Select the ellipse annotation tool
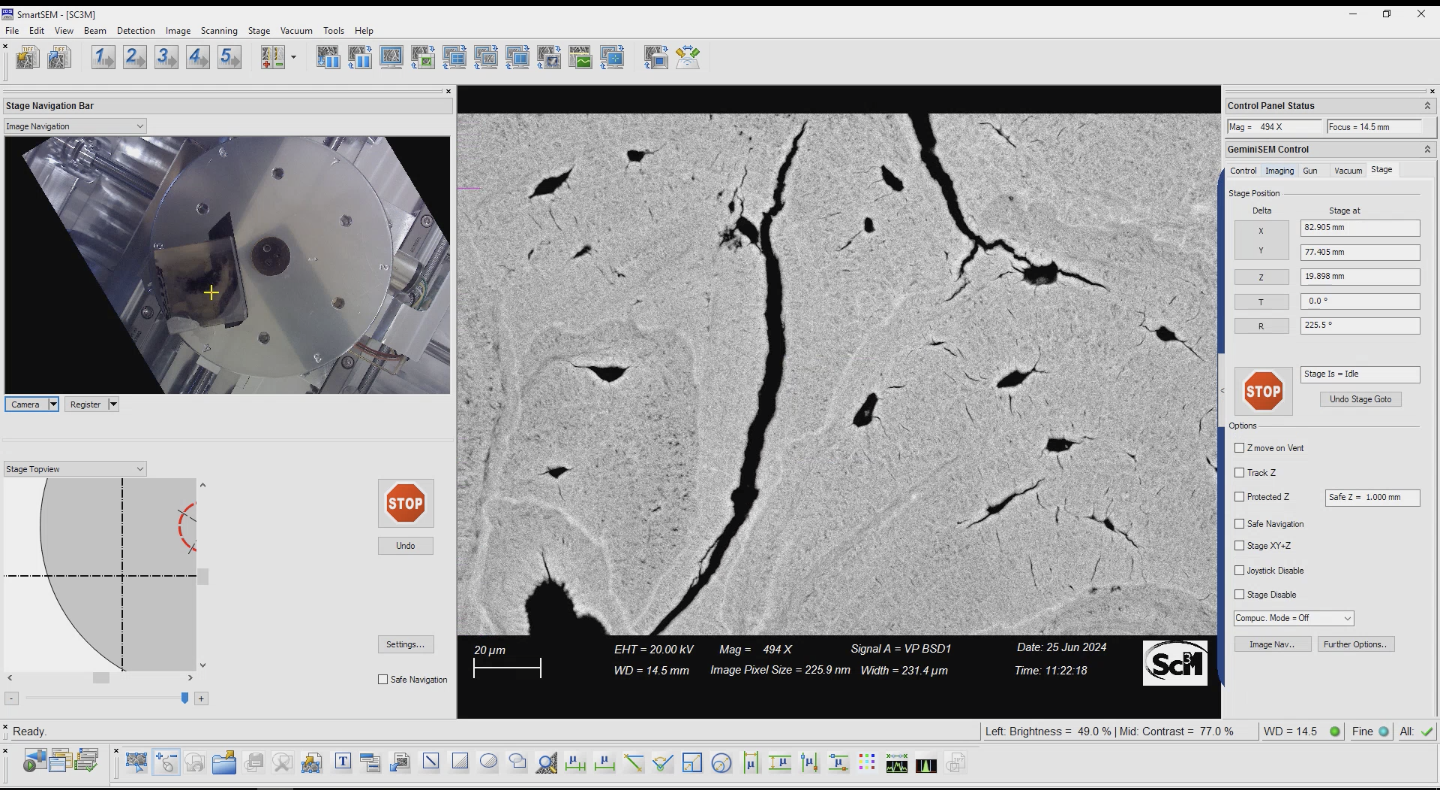Viewport: 1440px width, 790px height. 489,762
